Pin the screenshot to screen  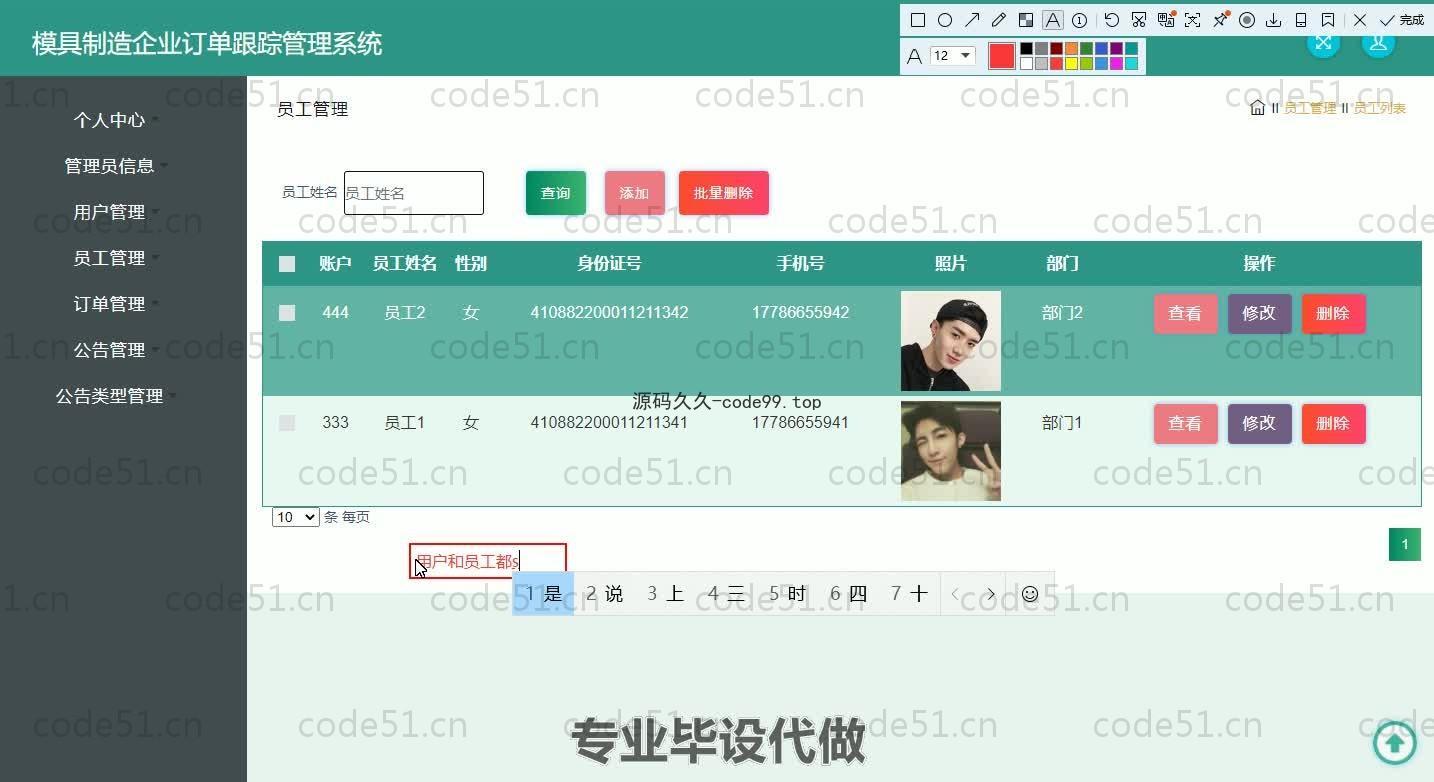(x=1221, y=19)
